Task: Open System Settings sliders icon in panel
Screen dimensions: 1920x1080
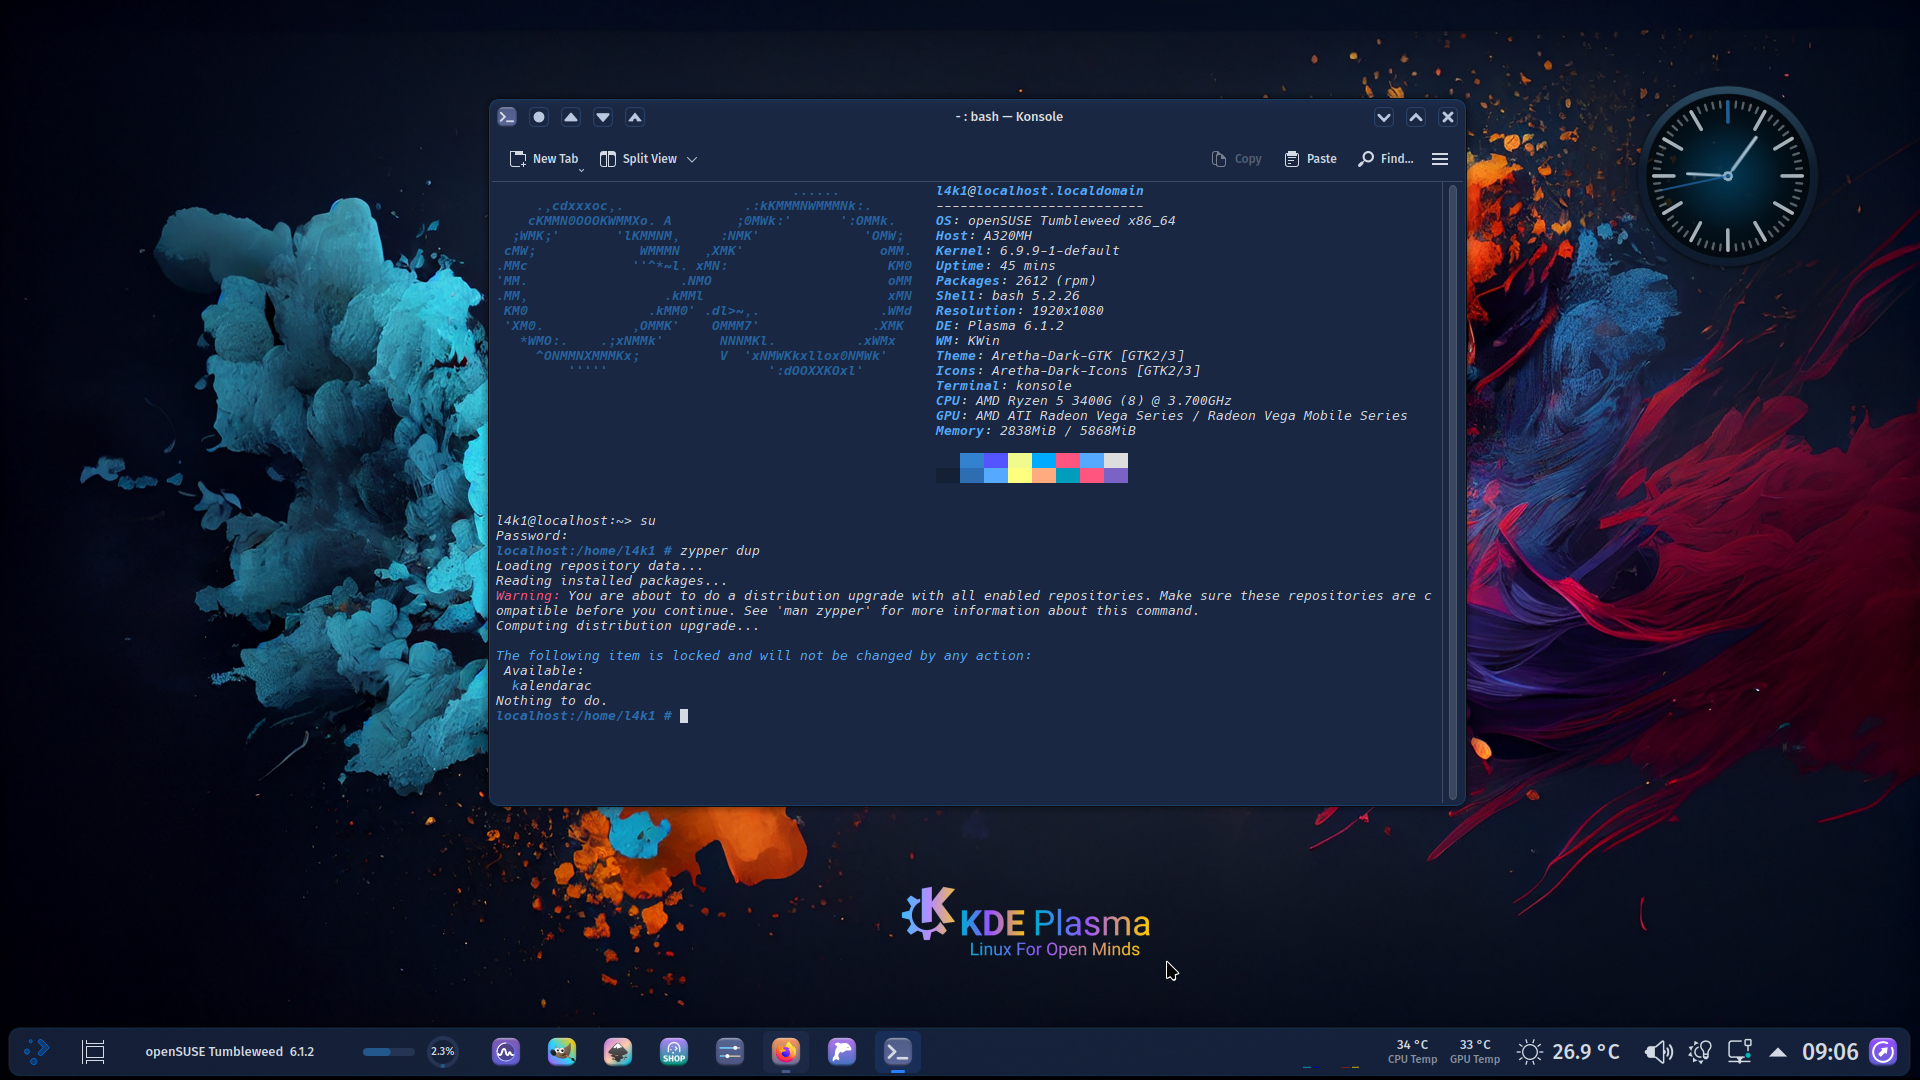Action: [x=730, y=1052]
